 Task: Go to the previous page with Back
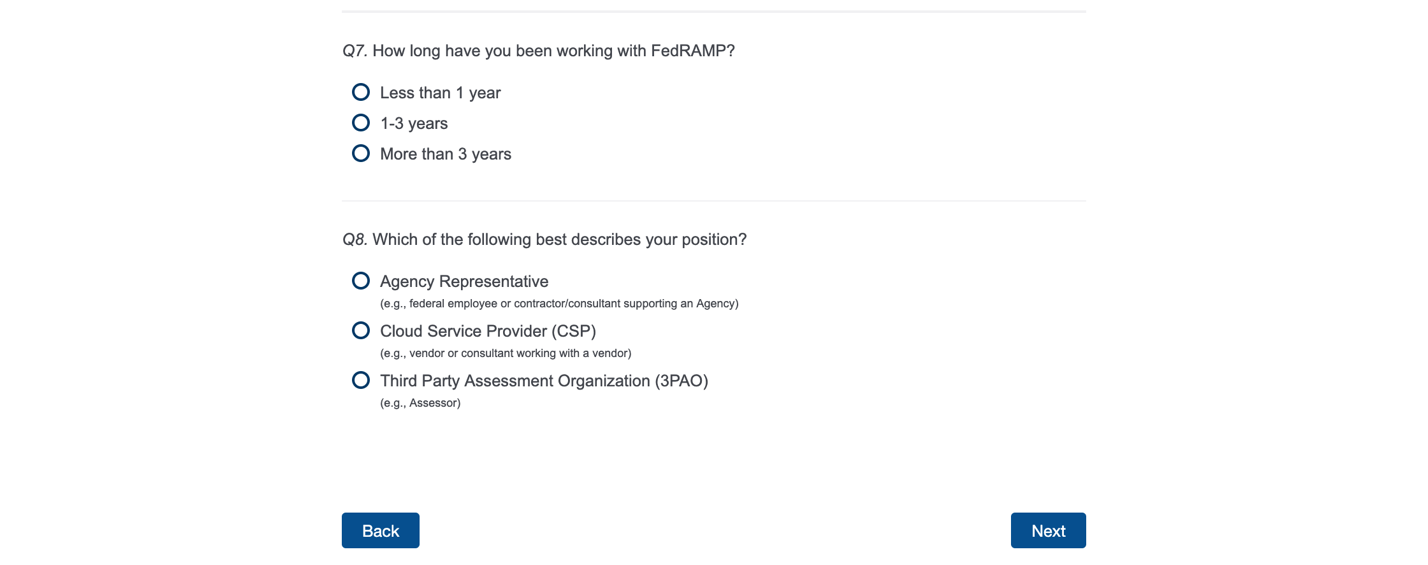coord(380,531)
